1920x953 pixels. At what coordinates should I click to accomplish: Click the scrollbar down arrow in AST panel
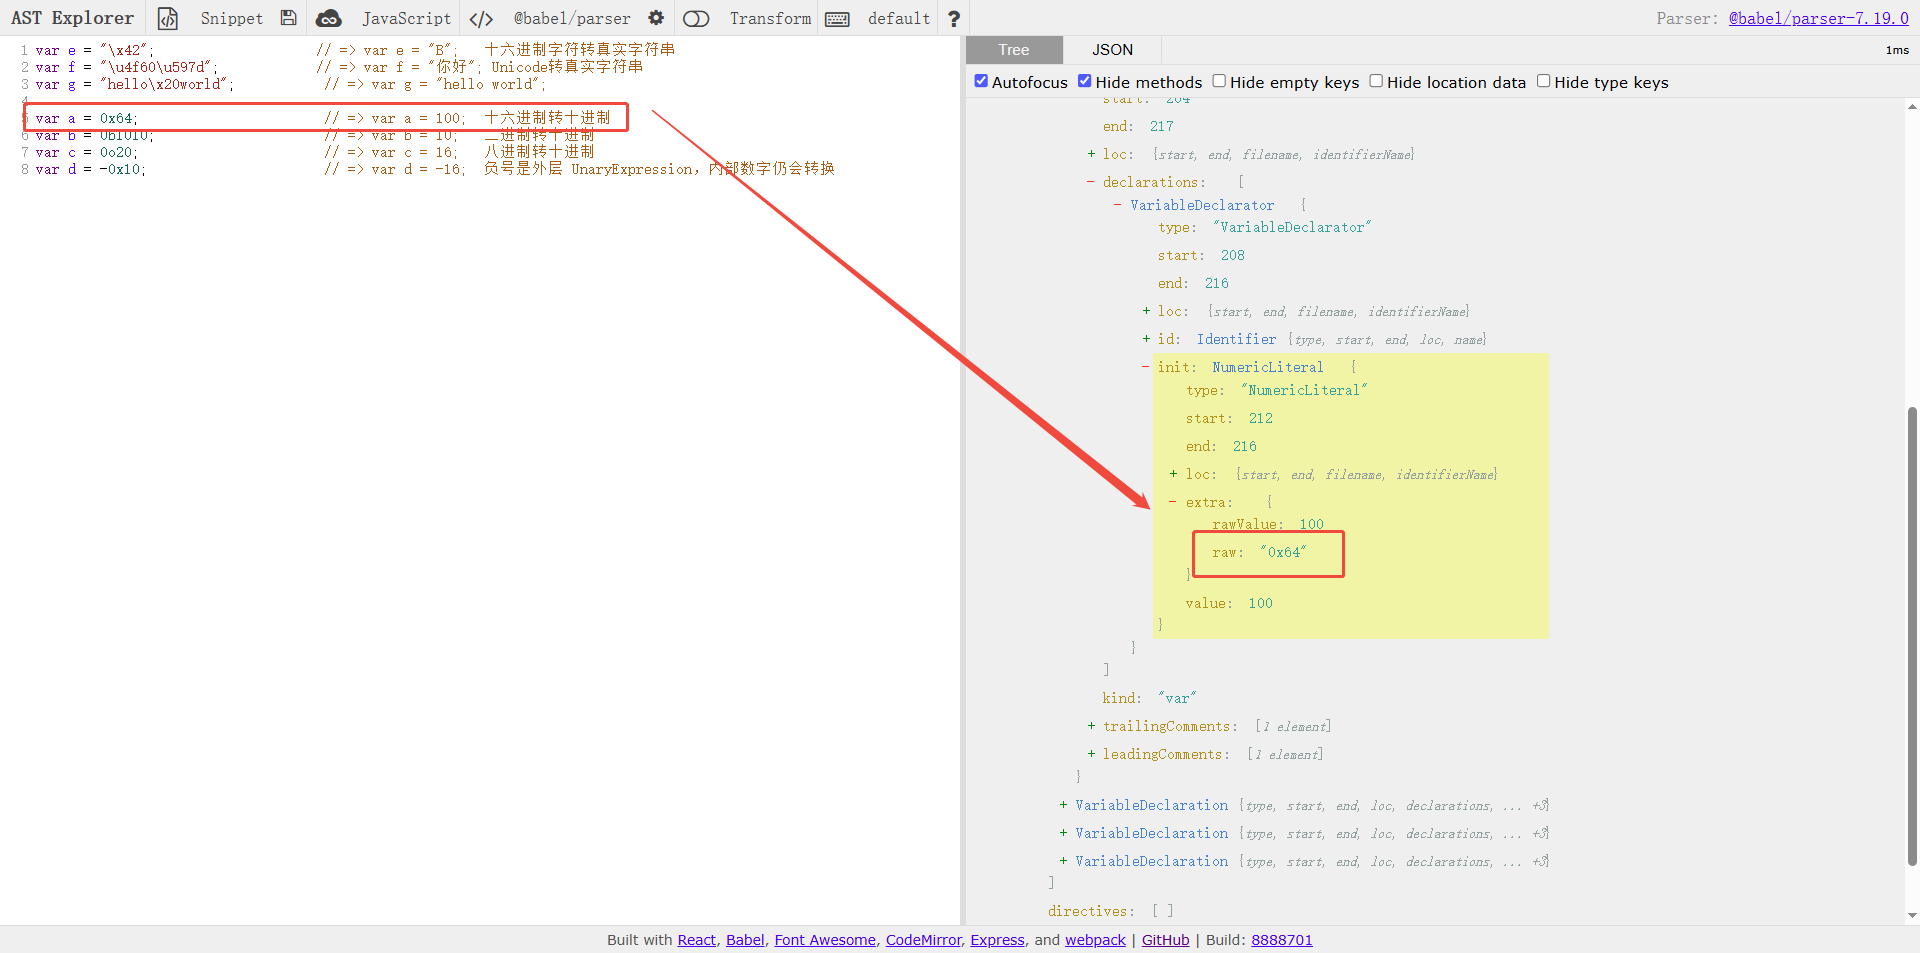(x=1912, y=915)
